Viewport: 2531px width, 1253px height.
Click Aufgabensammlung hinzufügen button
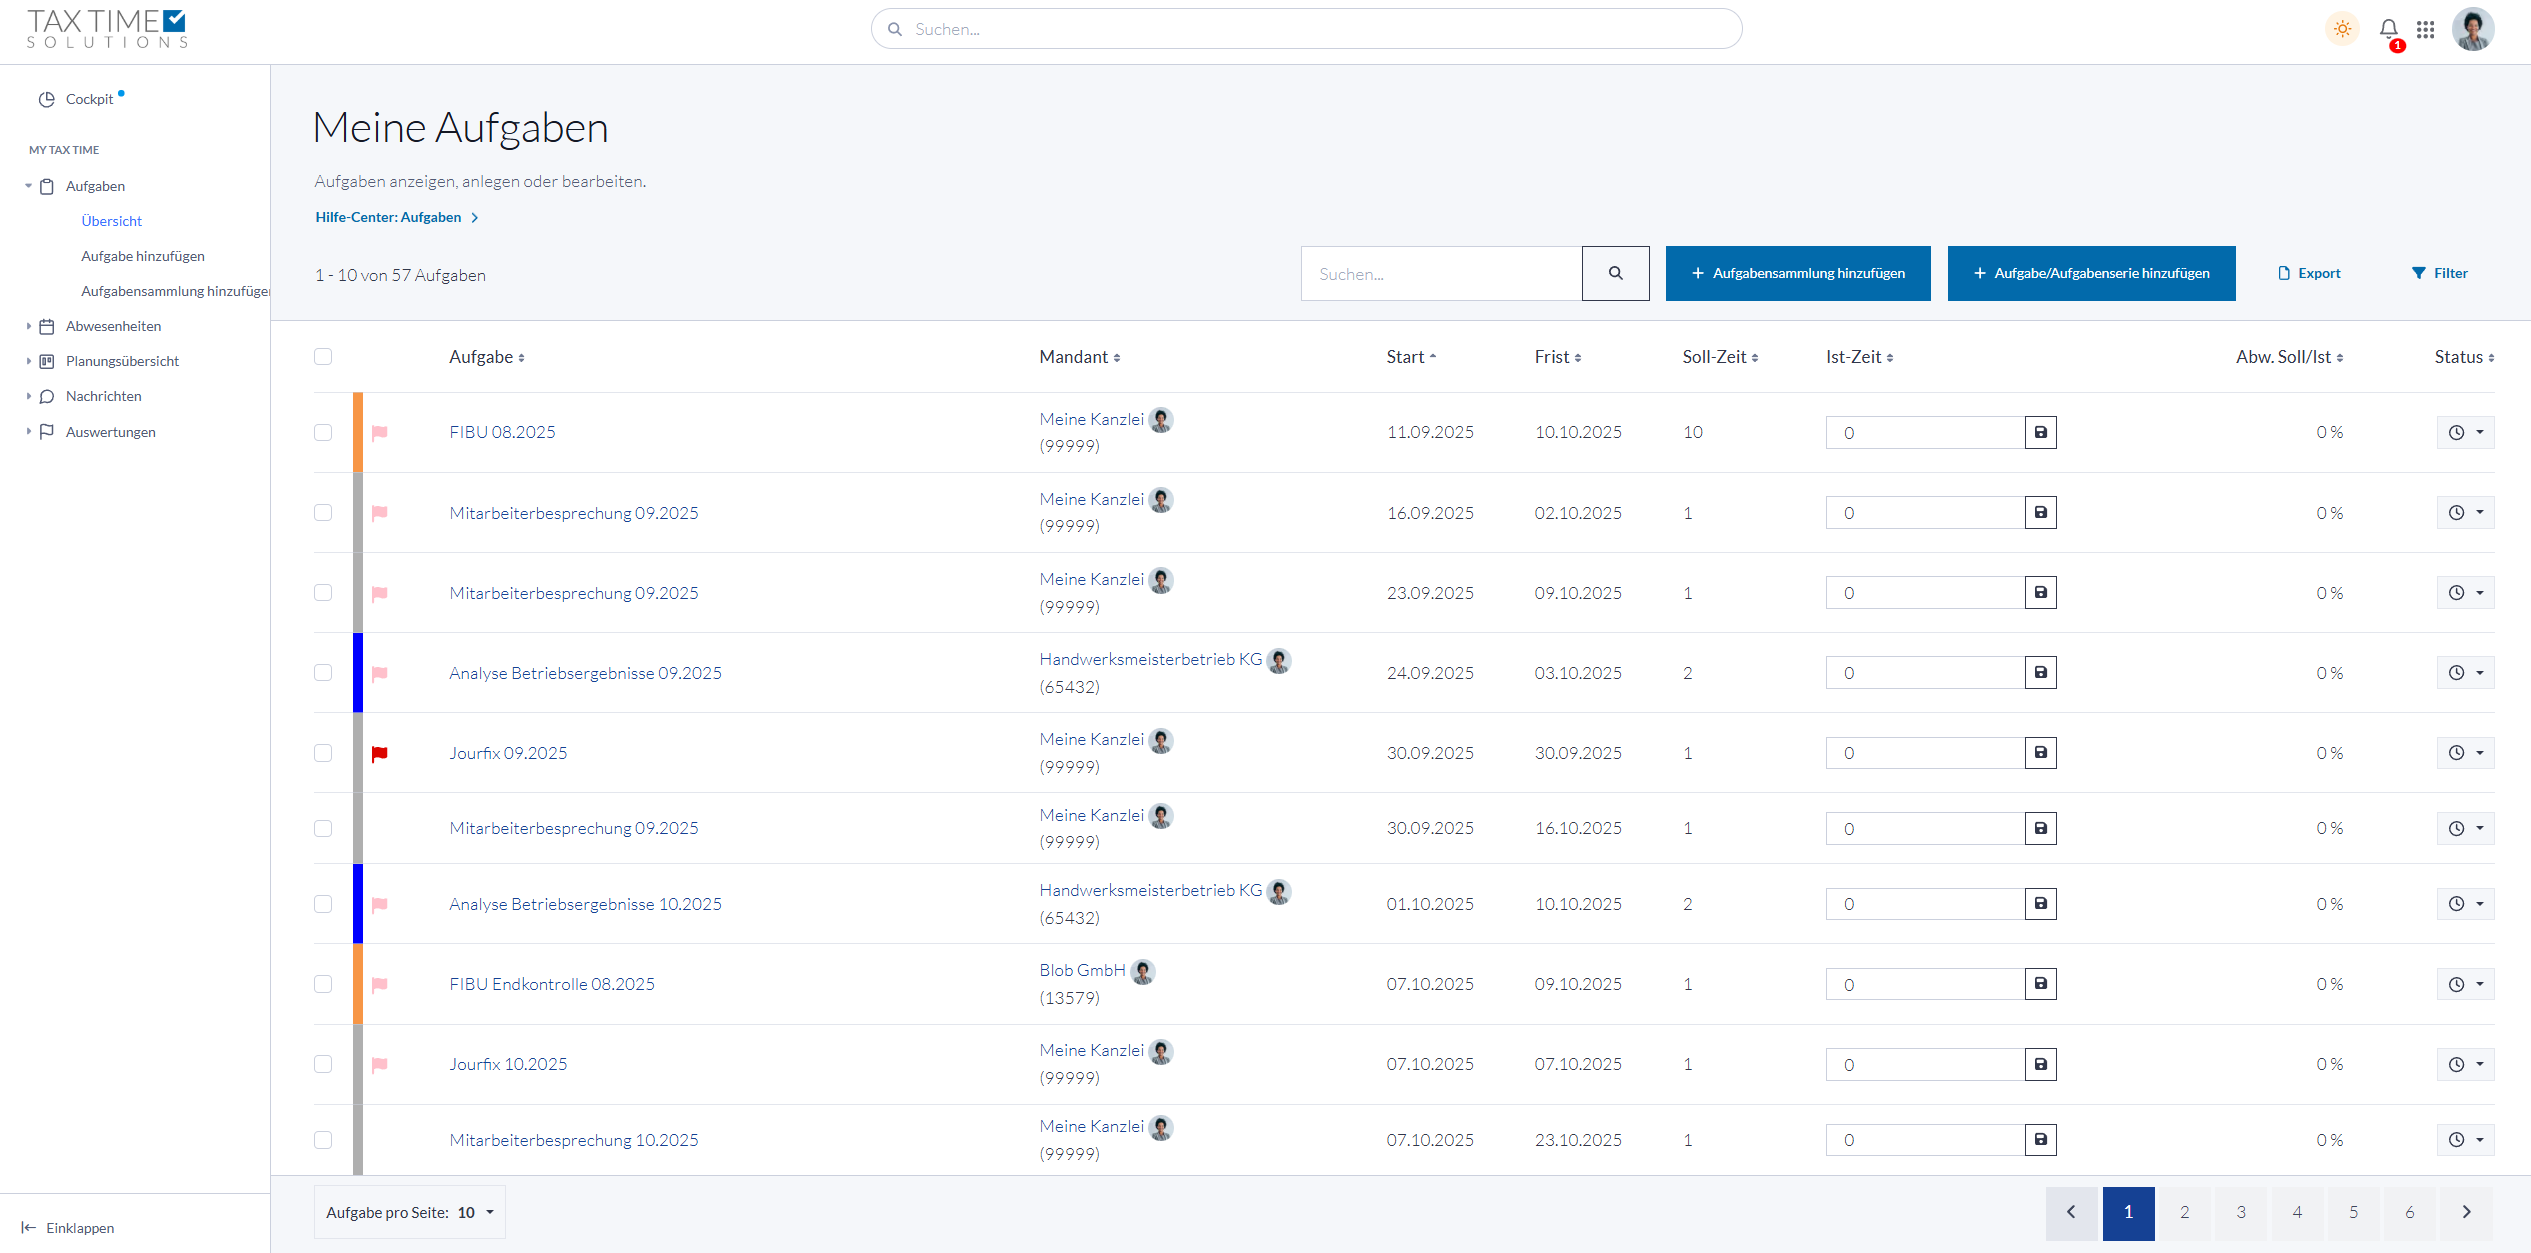1797,273
